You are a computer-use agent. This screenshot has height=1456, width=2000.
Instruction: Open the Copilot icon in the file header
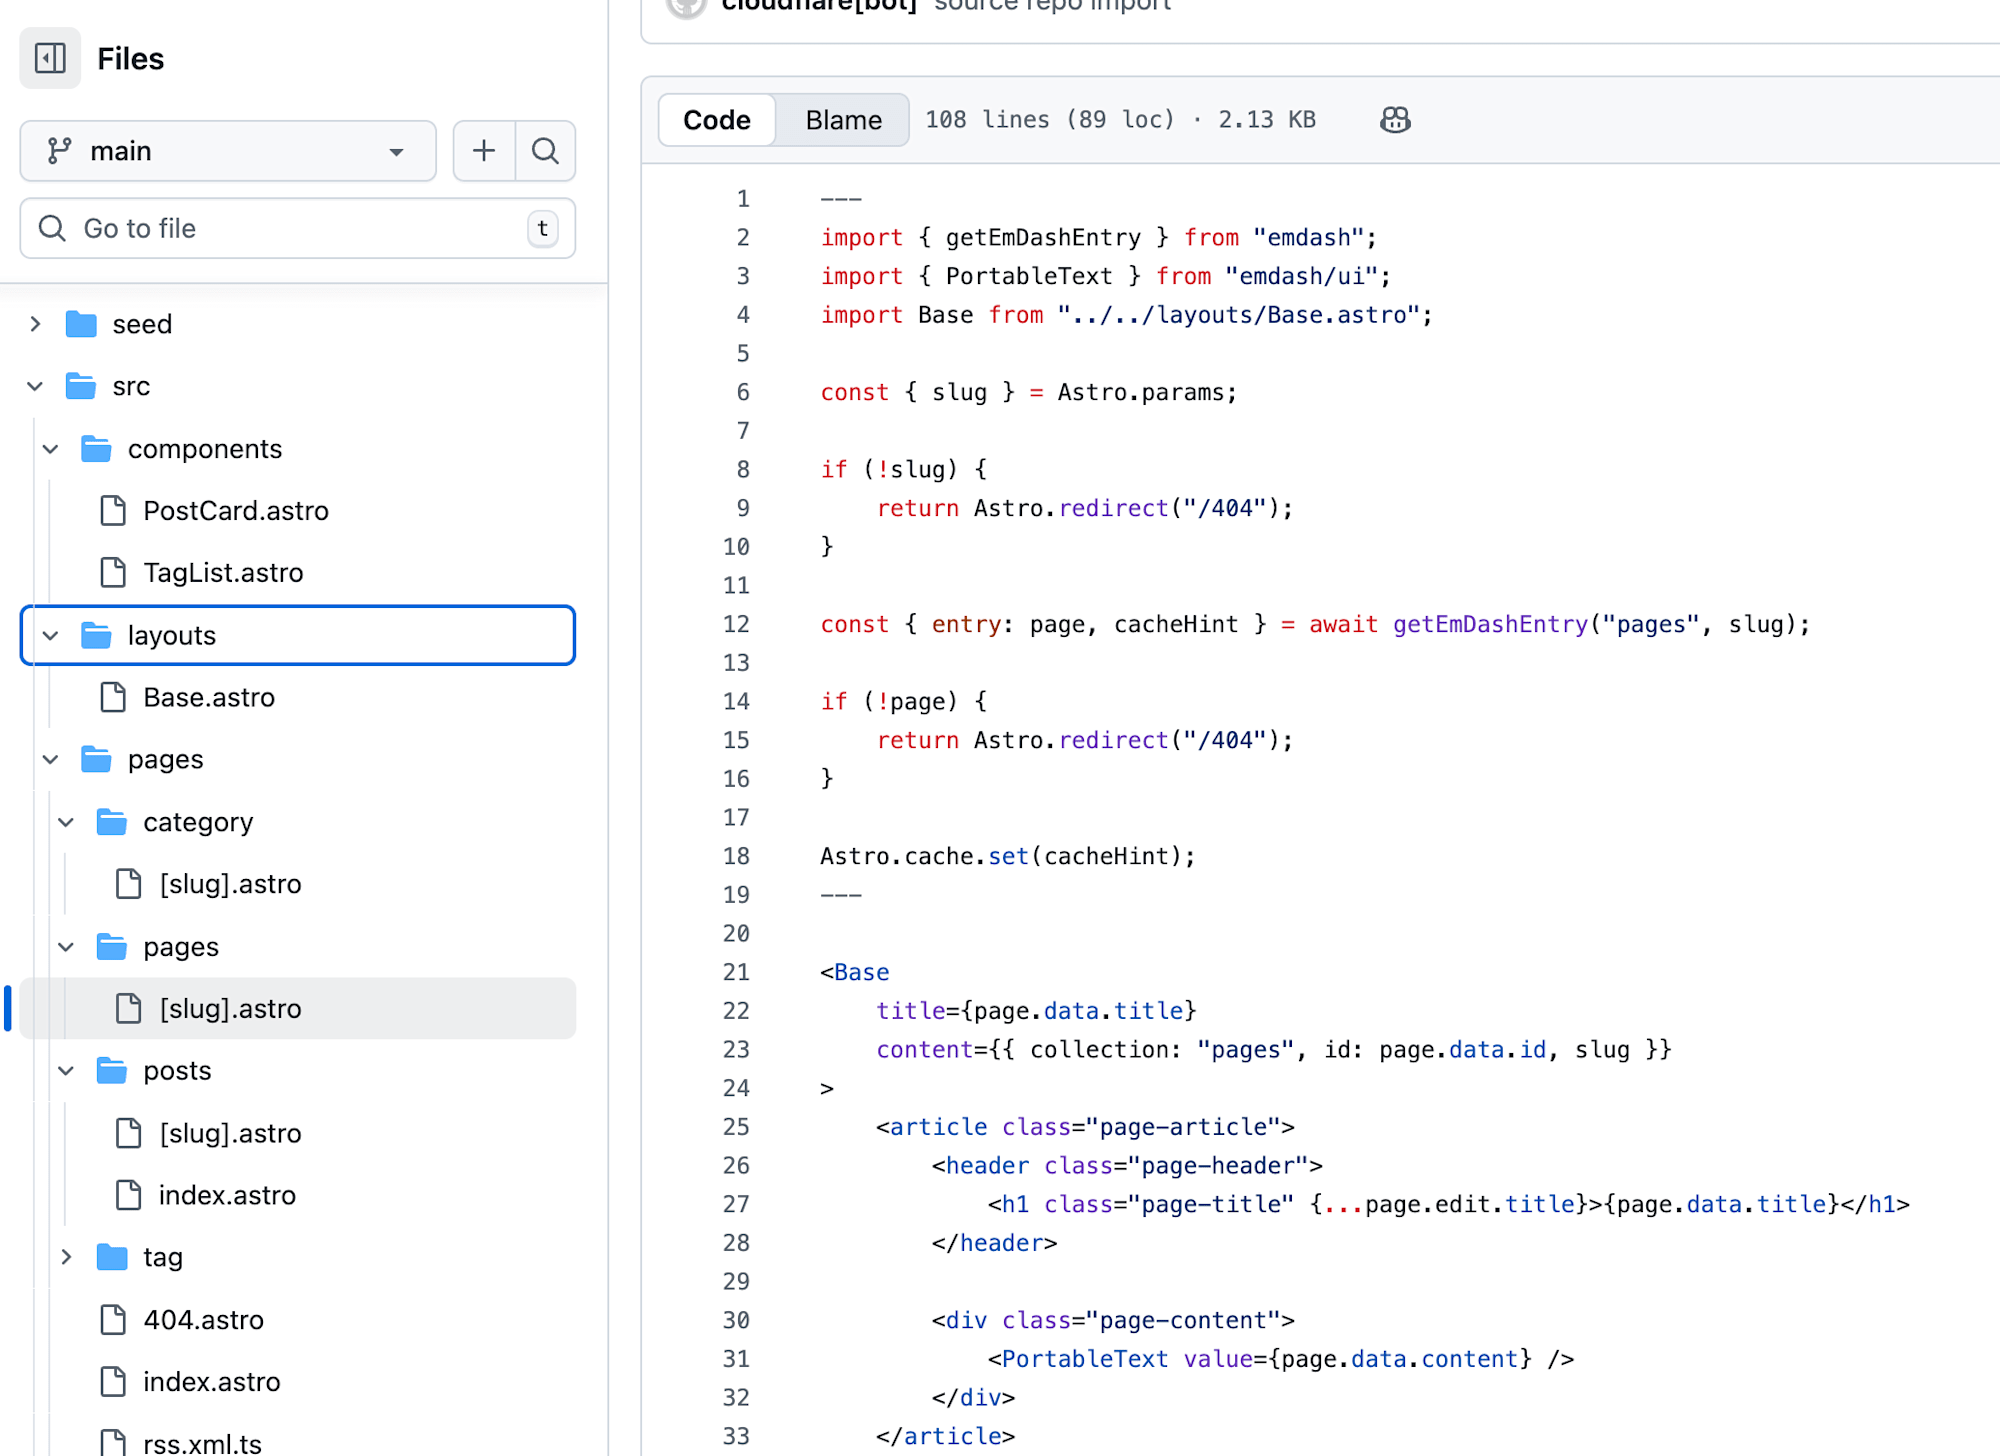(1393, 119)
